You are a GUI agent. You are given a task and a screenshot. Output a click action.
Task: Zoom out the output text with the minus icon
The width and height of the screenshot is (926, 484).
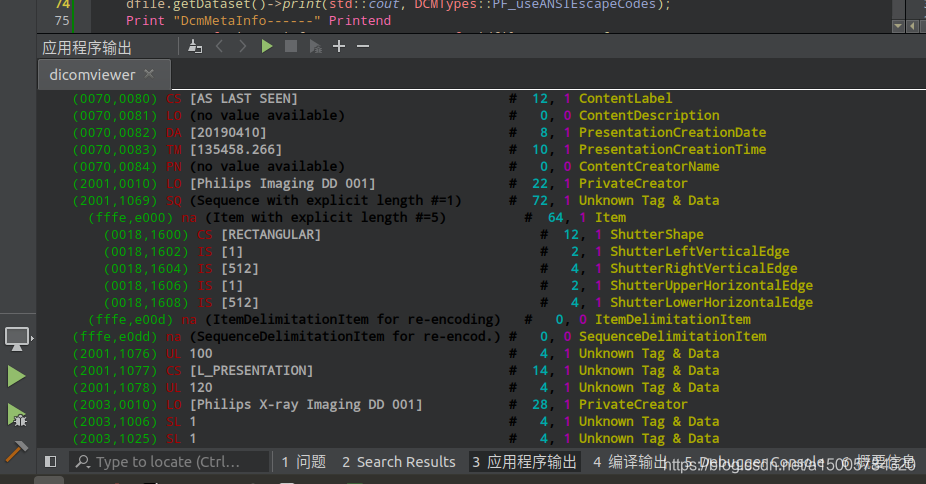tap(363, 46)
